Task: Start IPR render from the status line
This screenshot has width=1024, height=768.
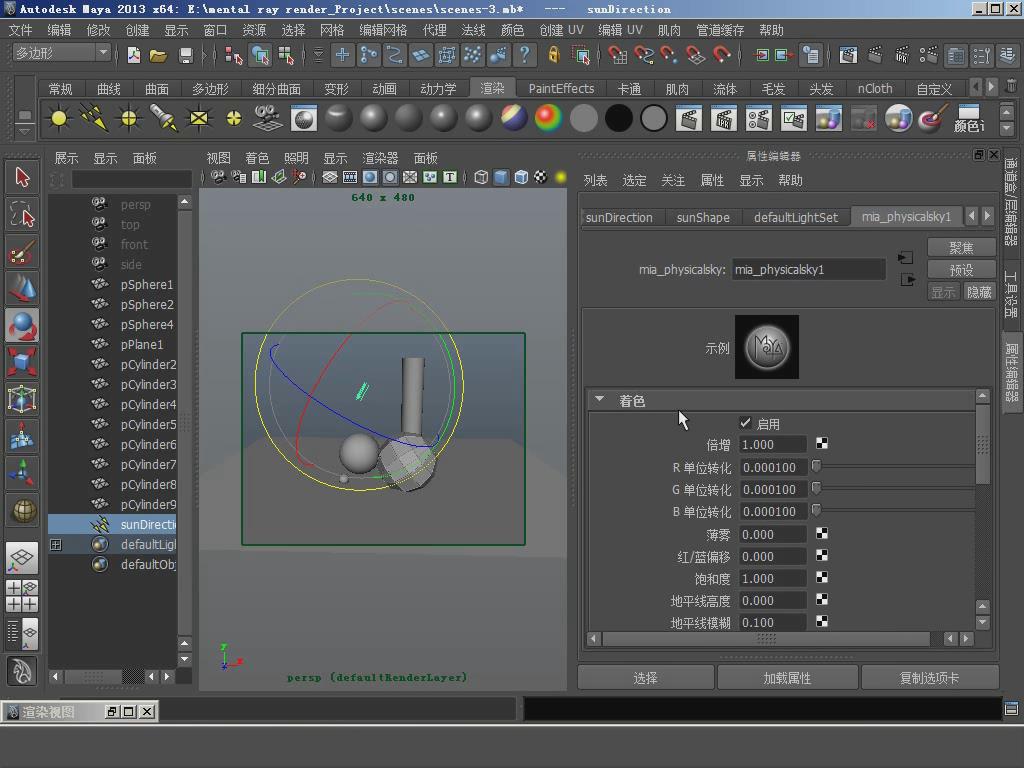Action: 901,56
